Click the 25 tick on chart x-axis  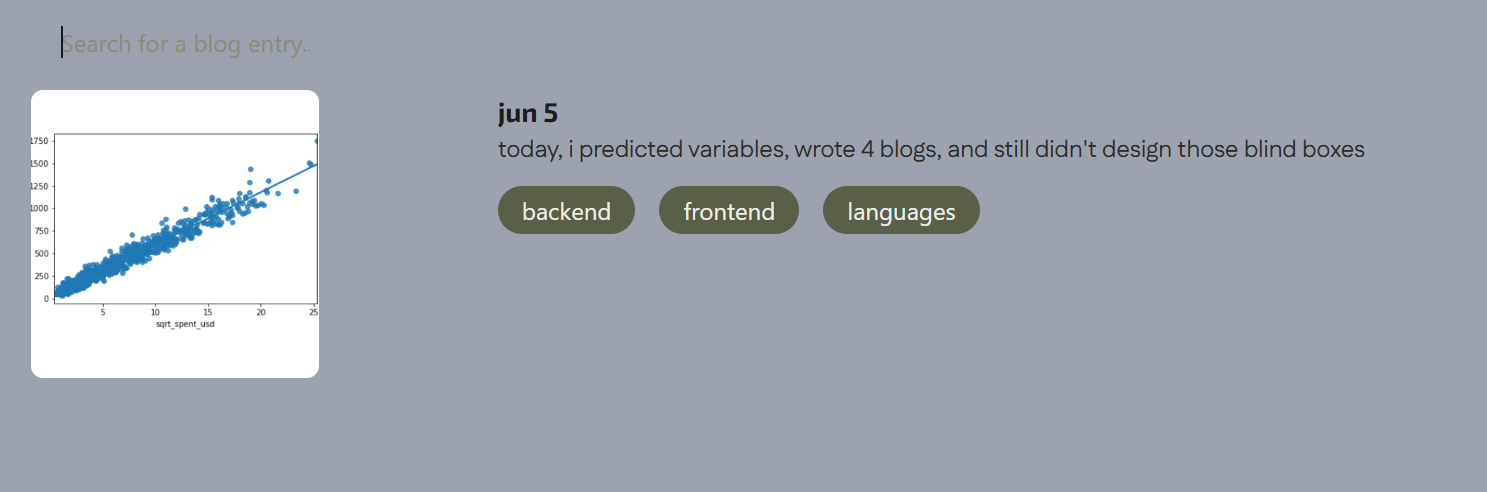click(x=313, y=312)
